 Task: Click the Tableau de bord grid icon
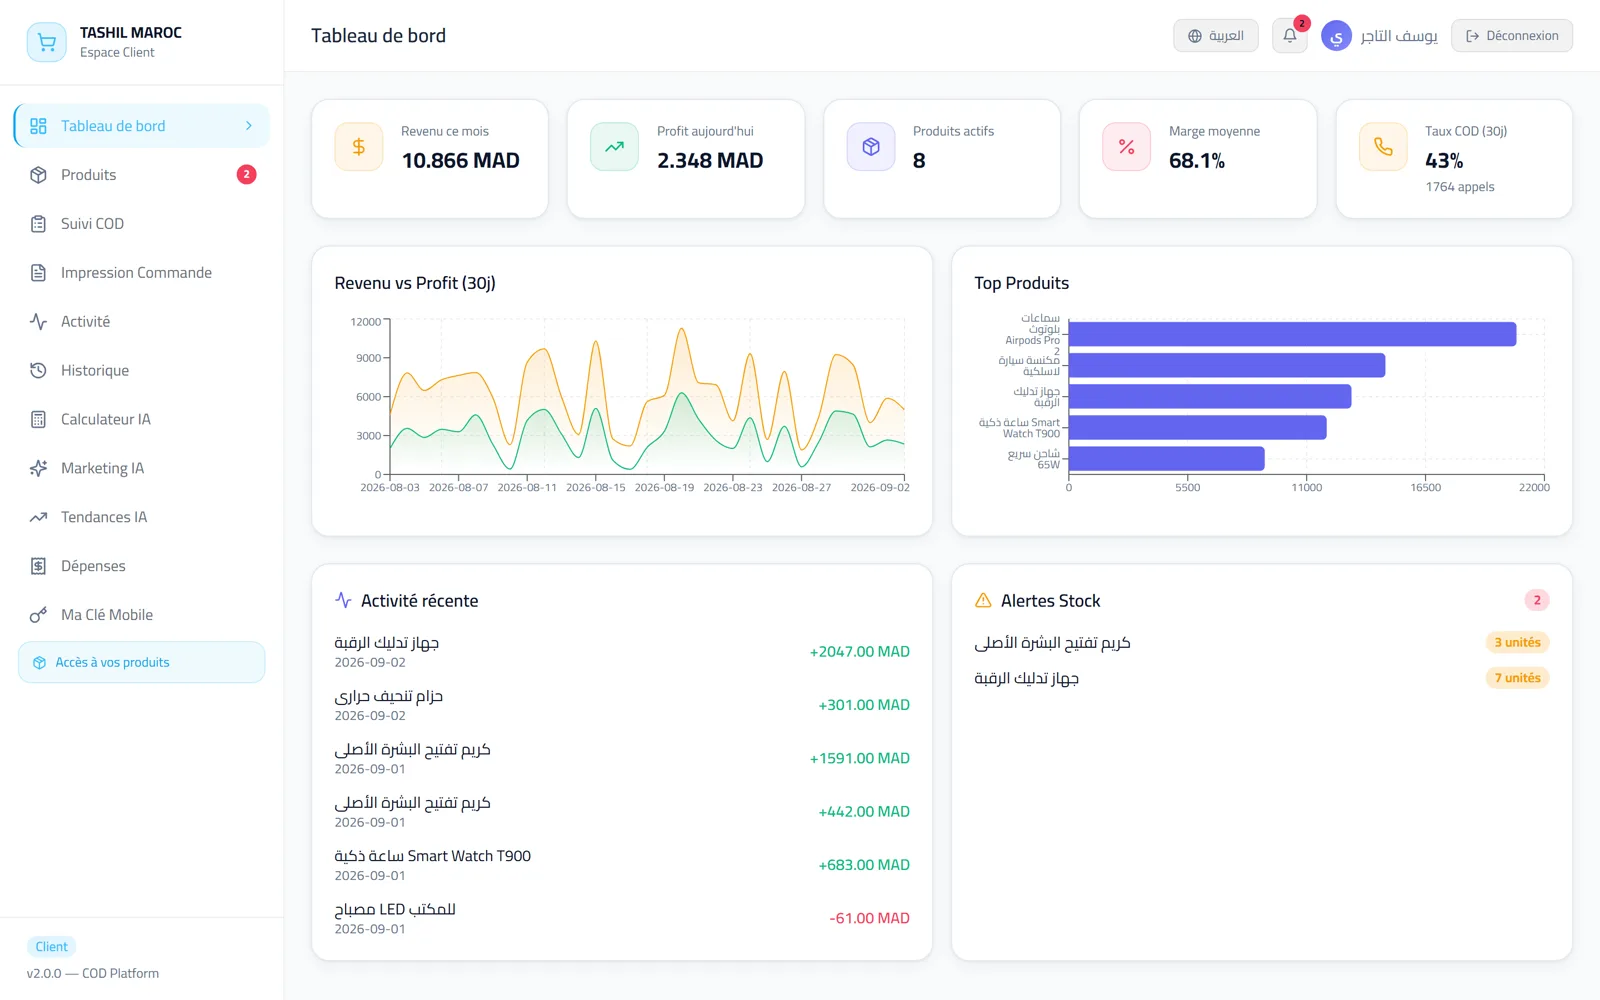[38, 126]
